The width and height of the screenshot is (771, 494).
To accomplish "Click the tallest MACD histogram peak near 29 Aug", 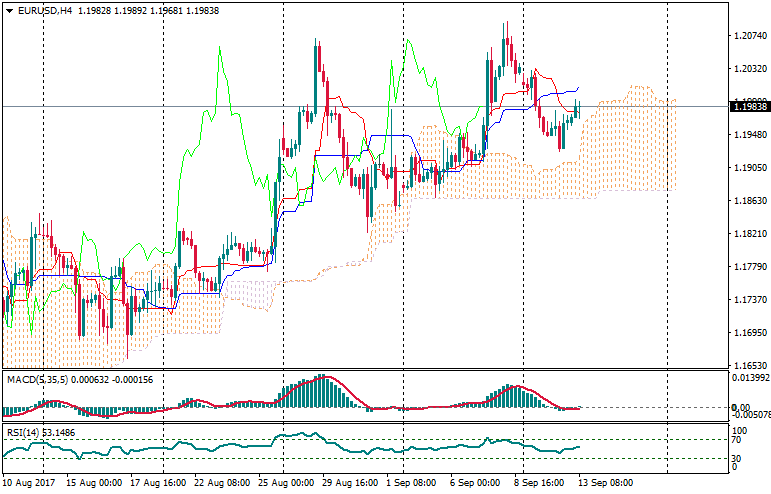I will pos(318,379).
